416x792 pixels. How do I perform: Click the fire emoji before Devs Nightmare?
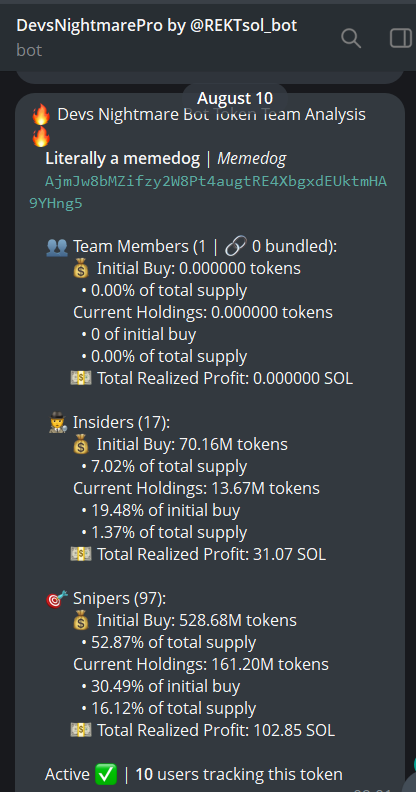click(x=41, y=115)
